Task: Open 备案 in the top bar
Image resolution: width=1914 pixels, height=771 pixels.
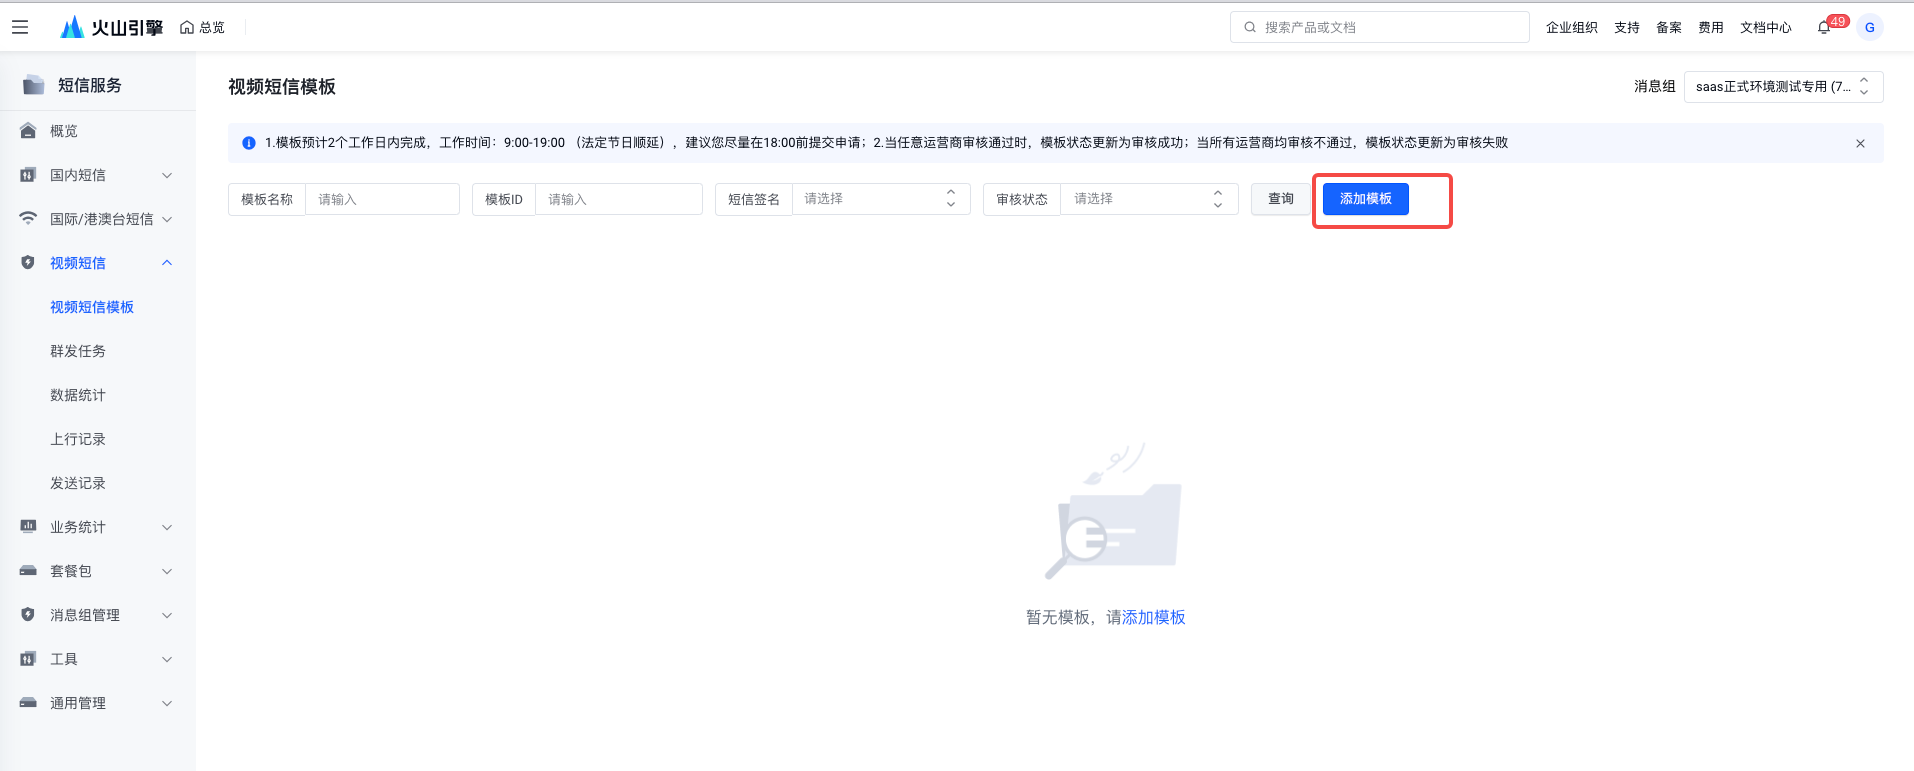Action: coord(1669,27)
